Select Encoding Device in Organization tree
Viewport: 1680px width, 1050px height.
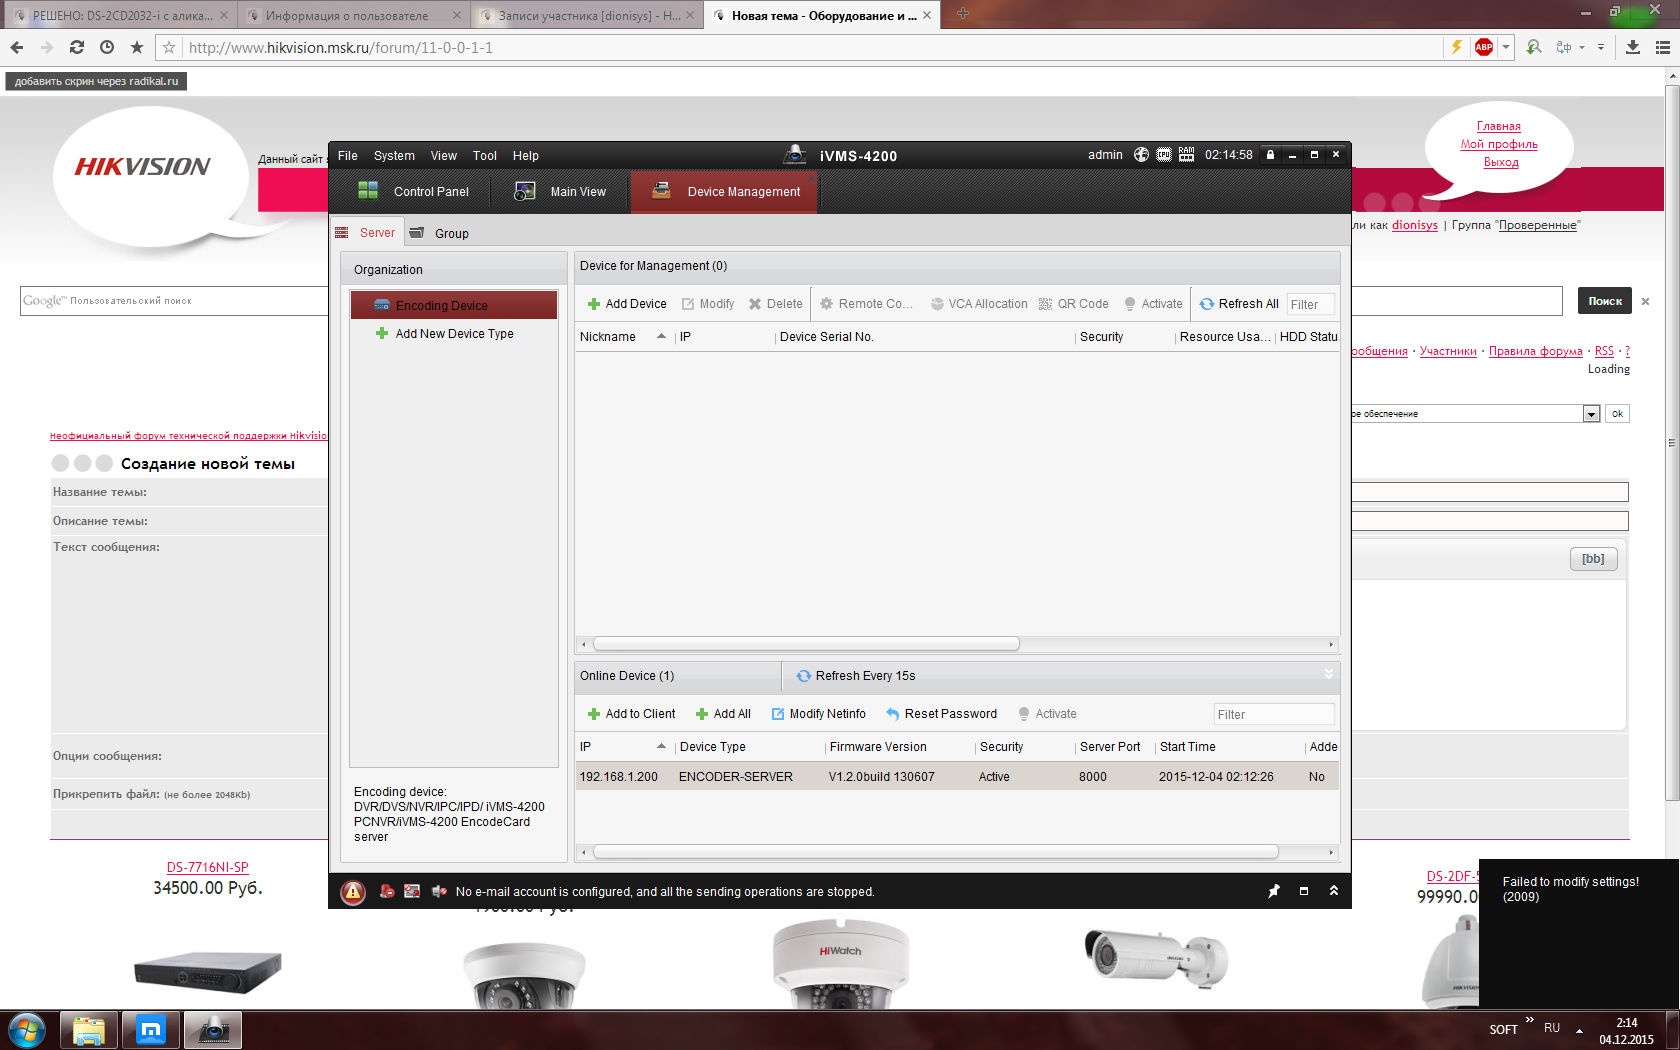click(x=454, y=306)
